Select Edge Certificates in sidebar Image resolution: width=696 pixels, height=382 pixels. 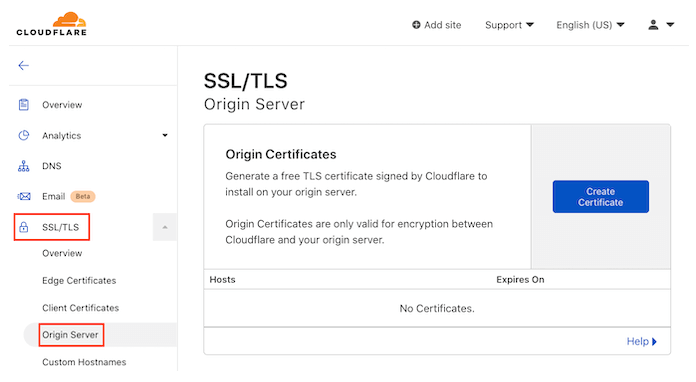coord(79,280)
